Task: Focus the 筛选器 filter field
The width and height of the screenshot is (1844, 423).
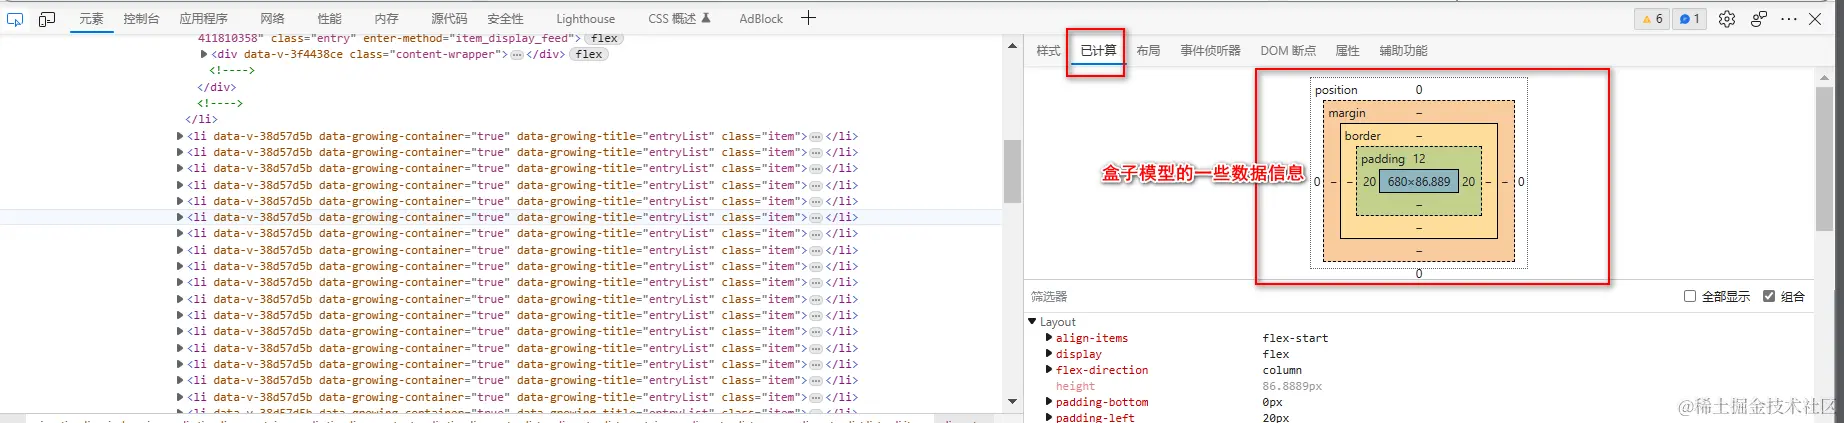Action: coord(1350,296)
